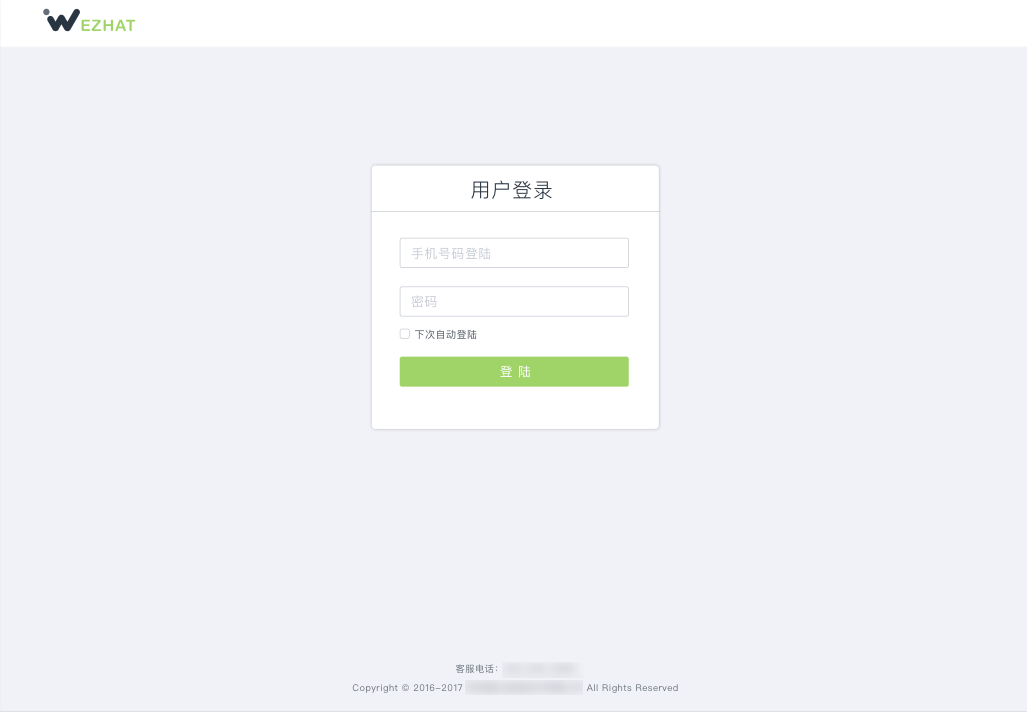This screenshot has width=1027, height=712.
Task: Click empty area below the 登陆 button
Action: [x=515, y=407]
